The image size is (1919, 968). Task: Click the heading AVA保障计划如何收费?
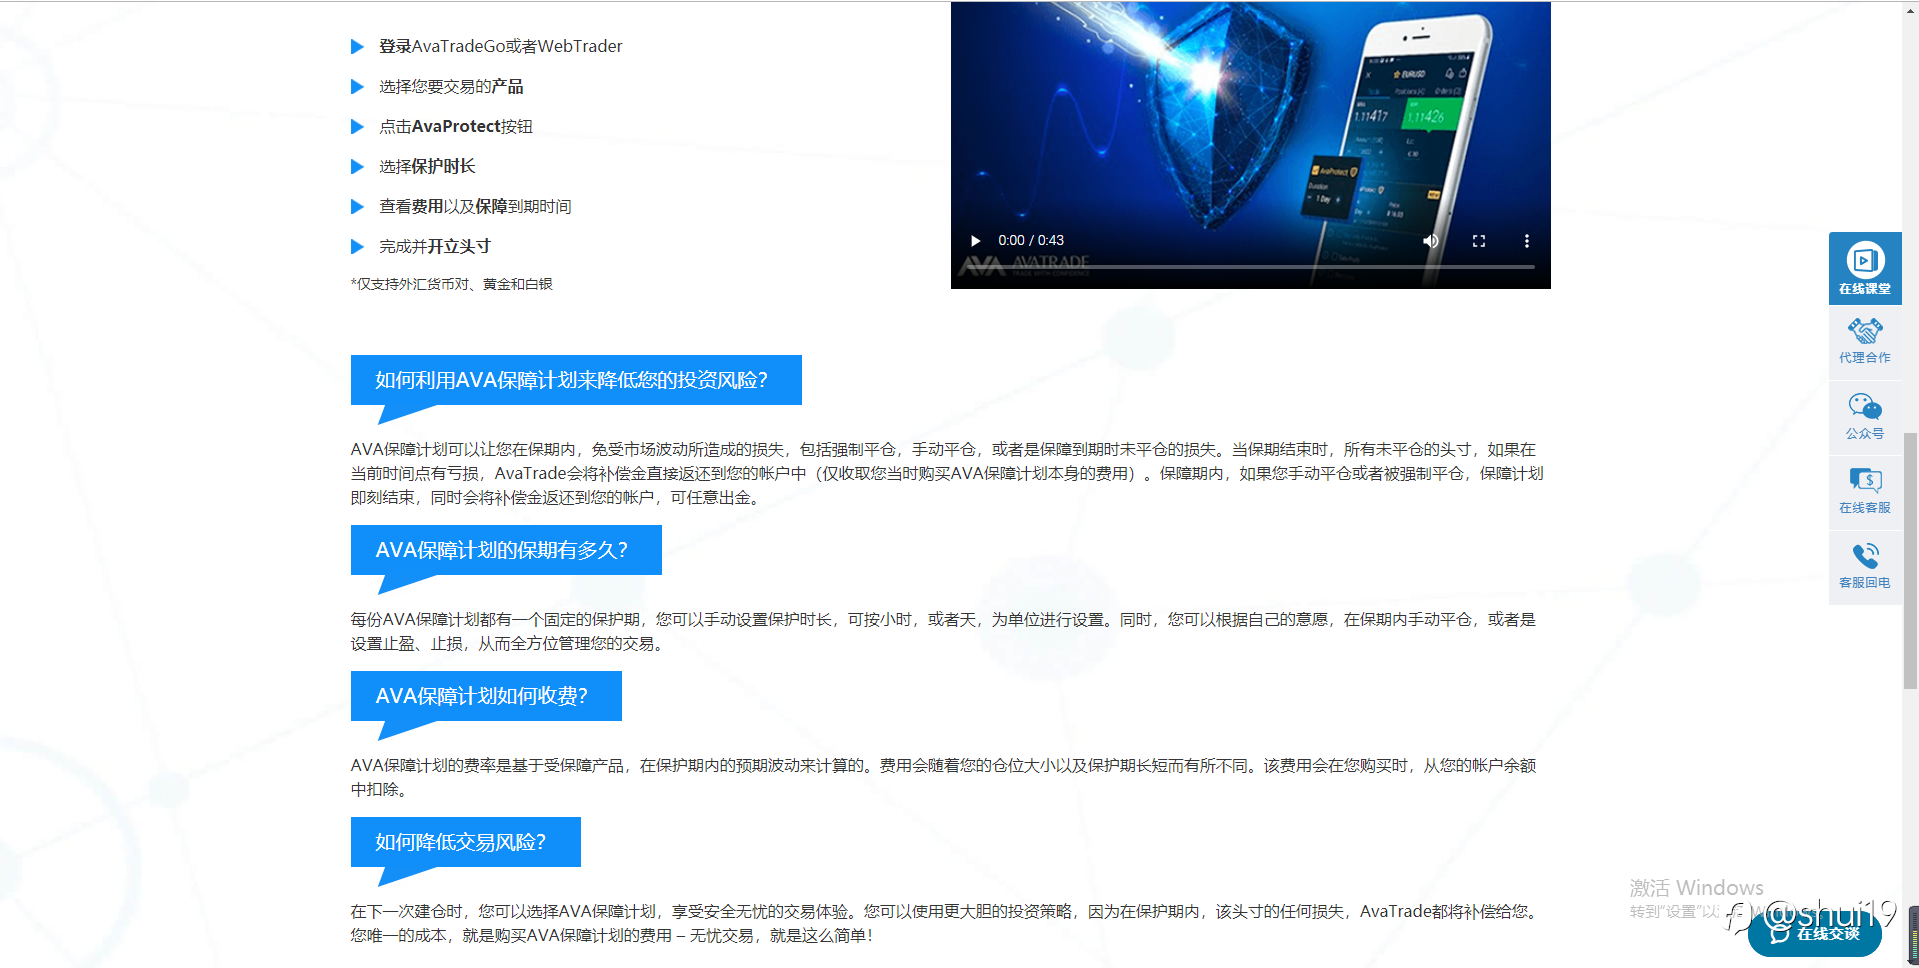486,696
